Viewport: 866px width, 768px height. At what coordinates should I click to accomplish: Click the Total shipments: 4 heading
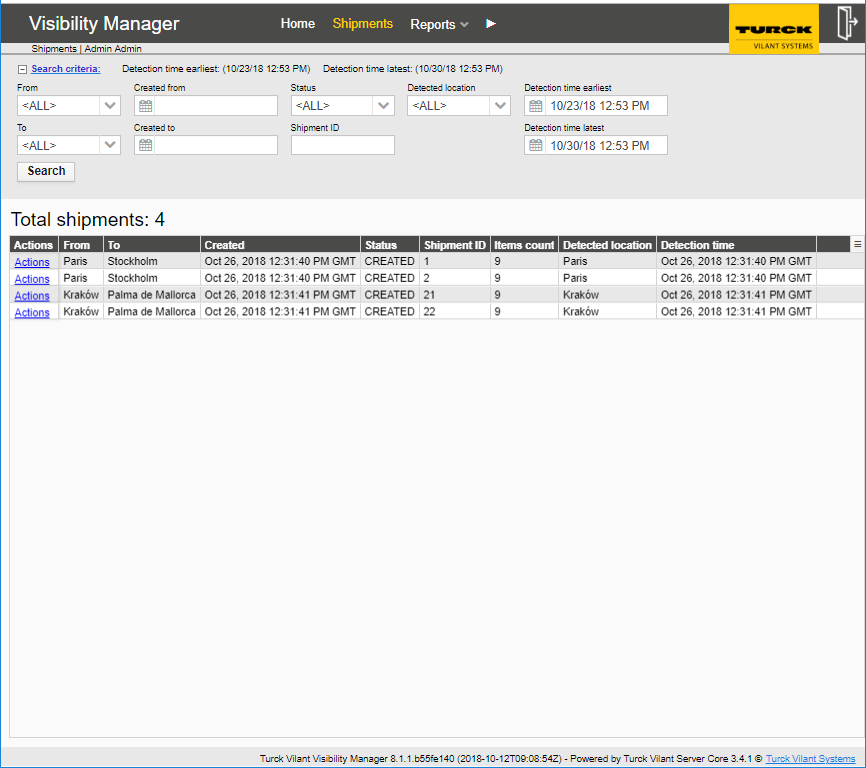[88, 219]
